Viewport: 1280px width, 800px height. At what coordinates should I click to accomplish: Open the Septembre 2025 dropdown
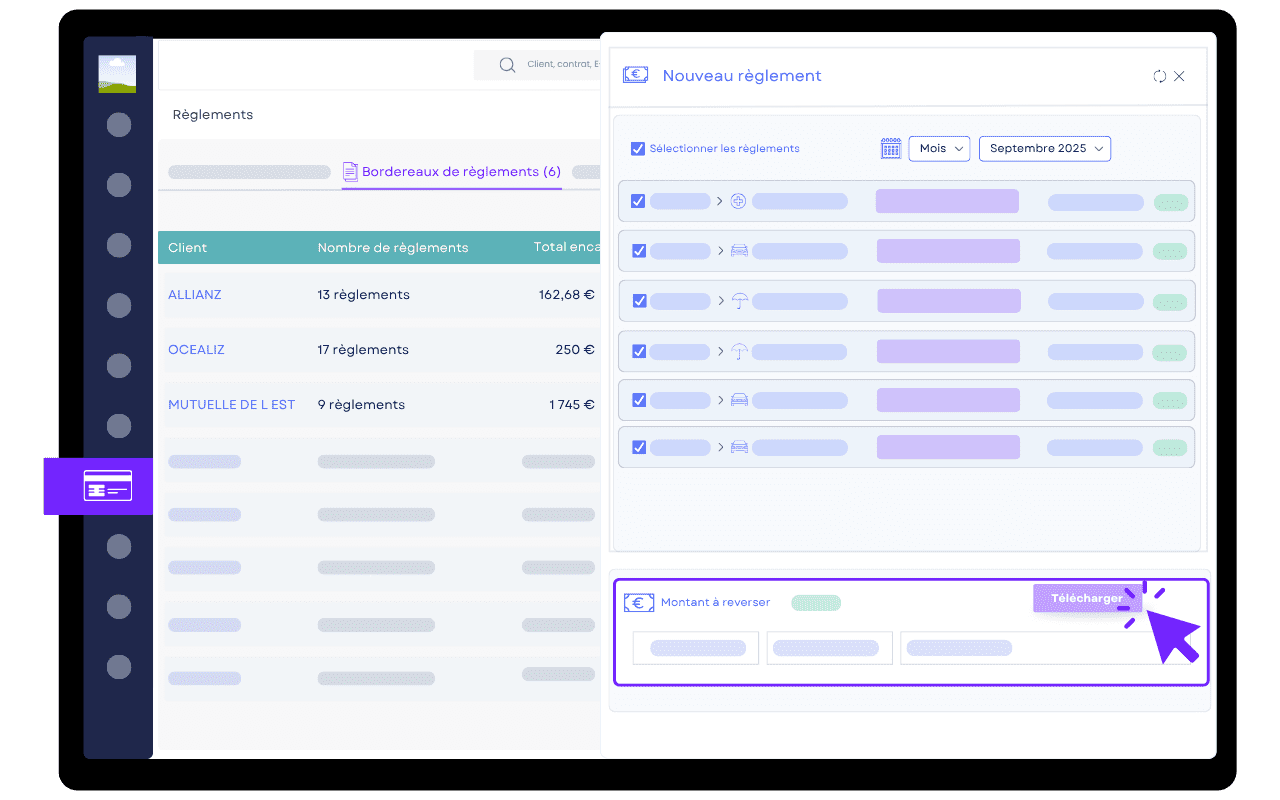[x=1044, y=149]
